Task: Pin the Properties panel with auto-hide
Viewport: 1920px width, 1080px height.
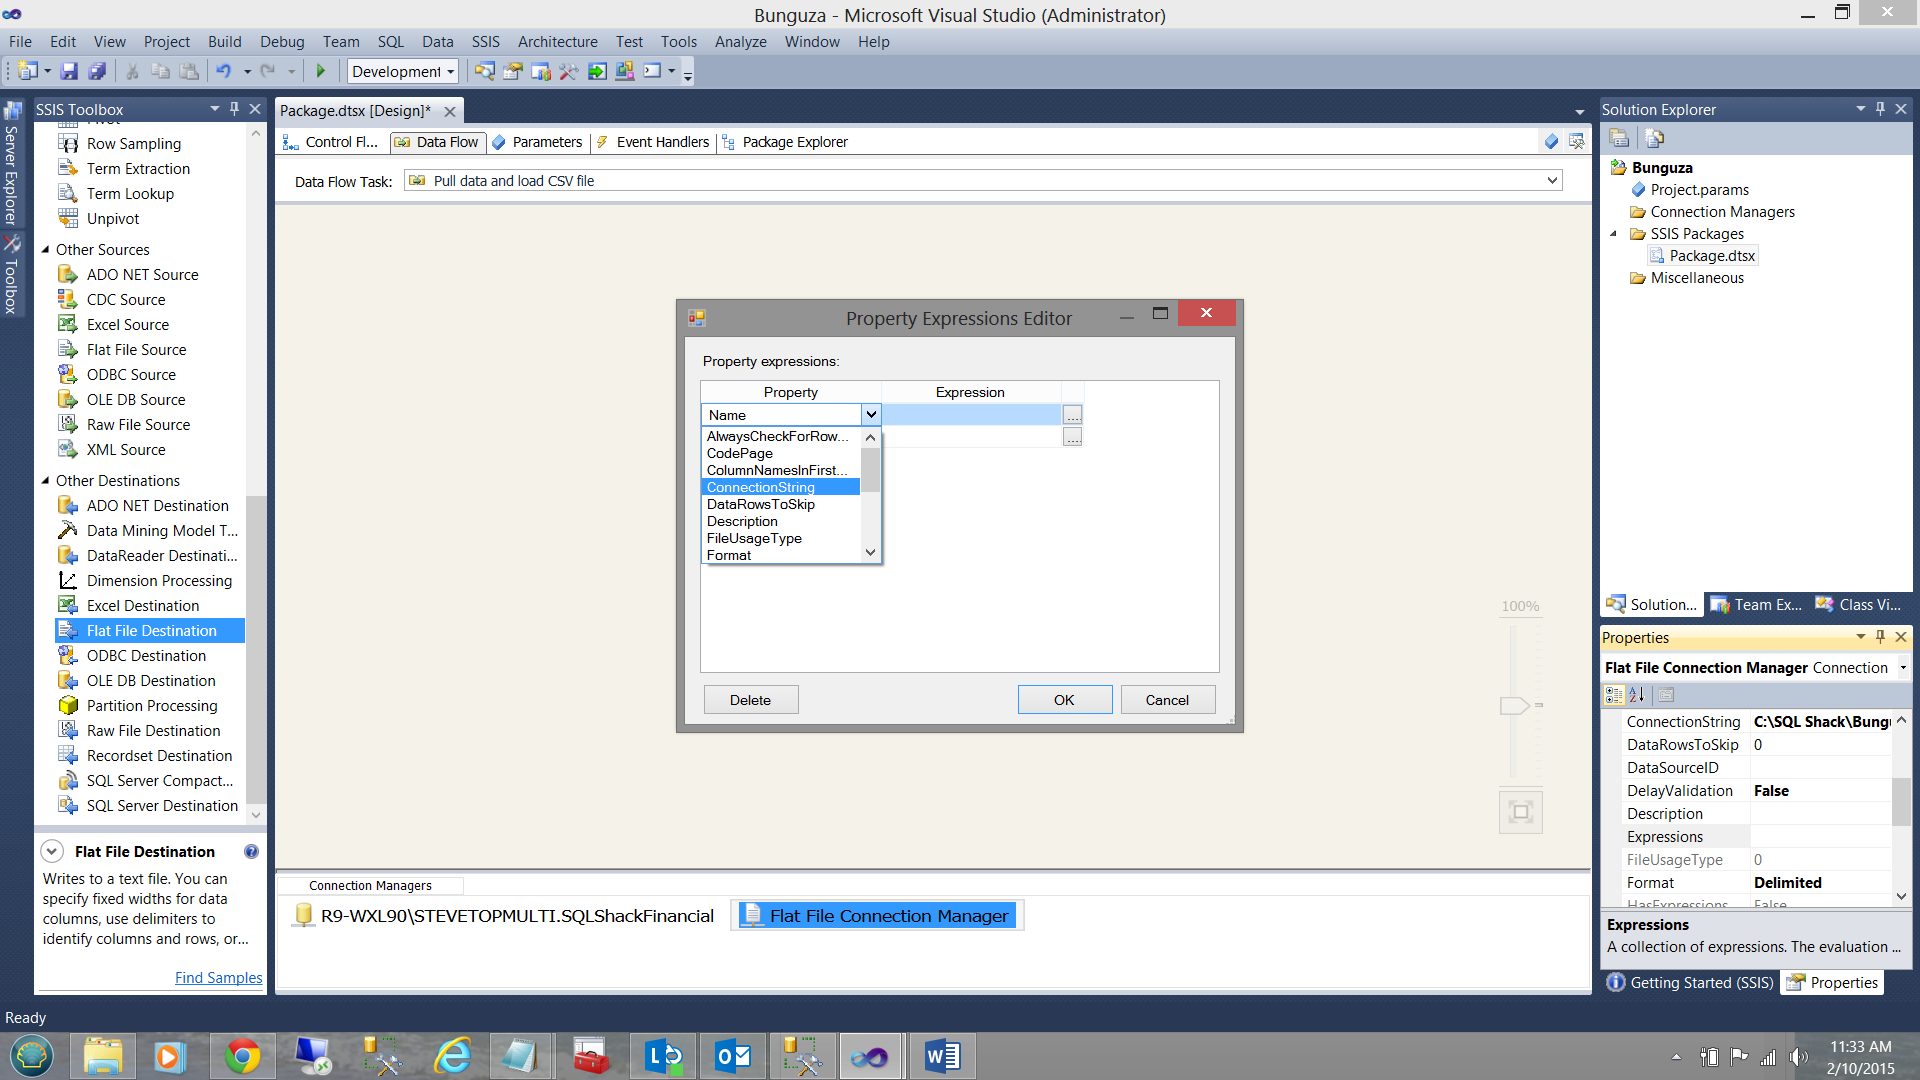Action: click(1880, 637)
